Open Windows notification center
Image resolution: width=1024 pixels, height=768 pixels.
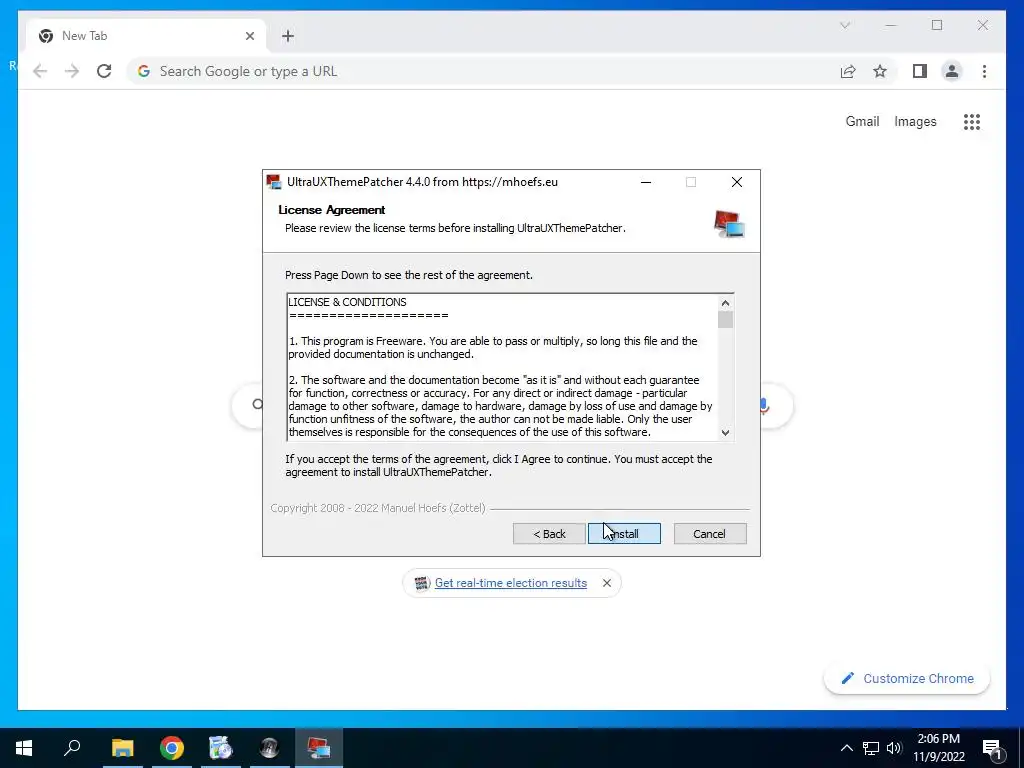tap(991, 748)
